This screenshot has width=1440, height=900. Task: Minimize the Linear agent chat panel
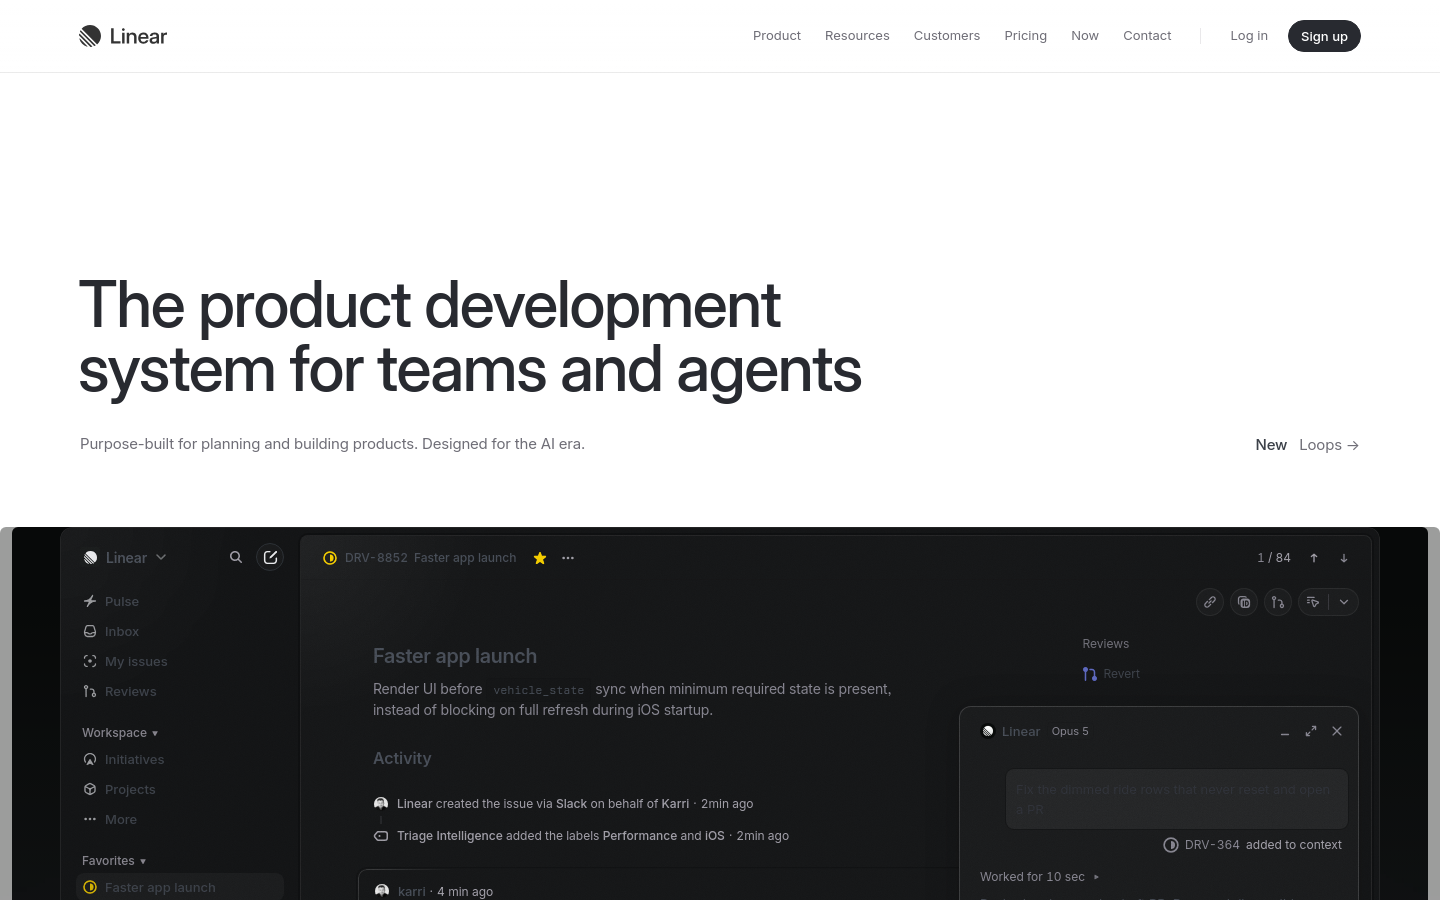coord(1285,732)
